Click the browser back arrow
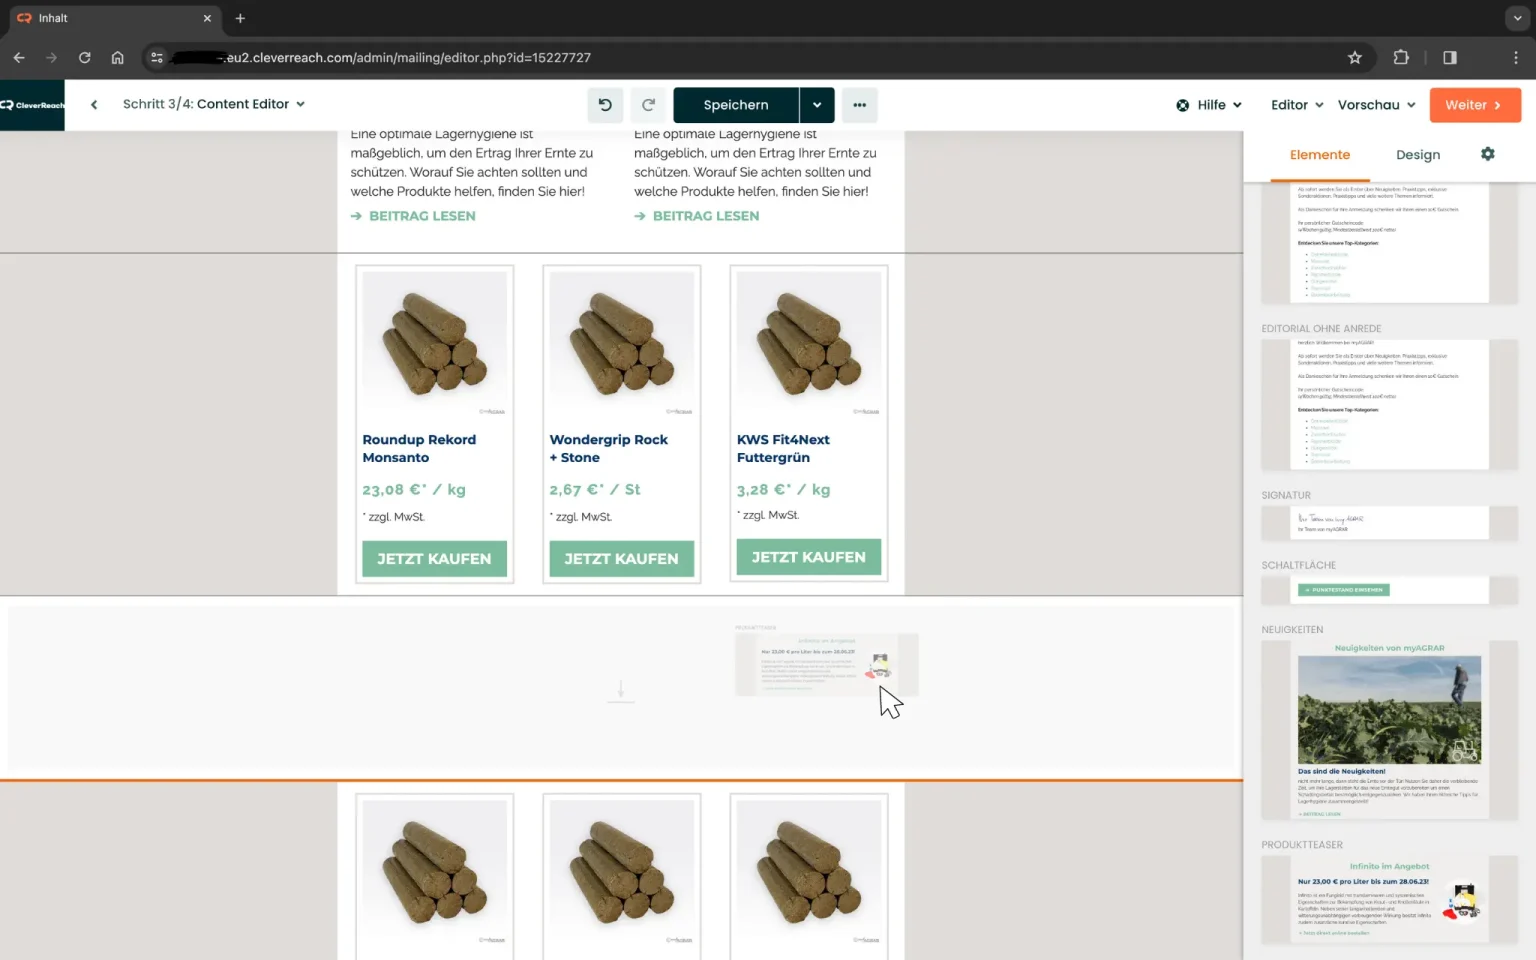This screenshot has width=1536, height=960. [x=19, y=58]
